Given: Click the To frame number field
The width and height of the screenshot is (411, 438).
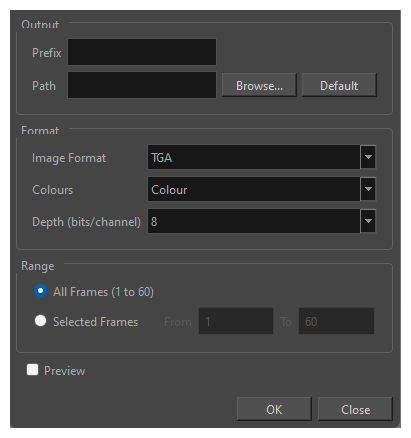Looking at the screenshot, I should pos(336,321).
